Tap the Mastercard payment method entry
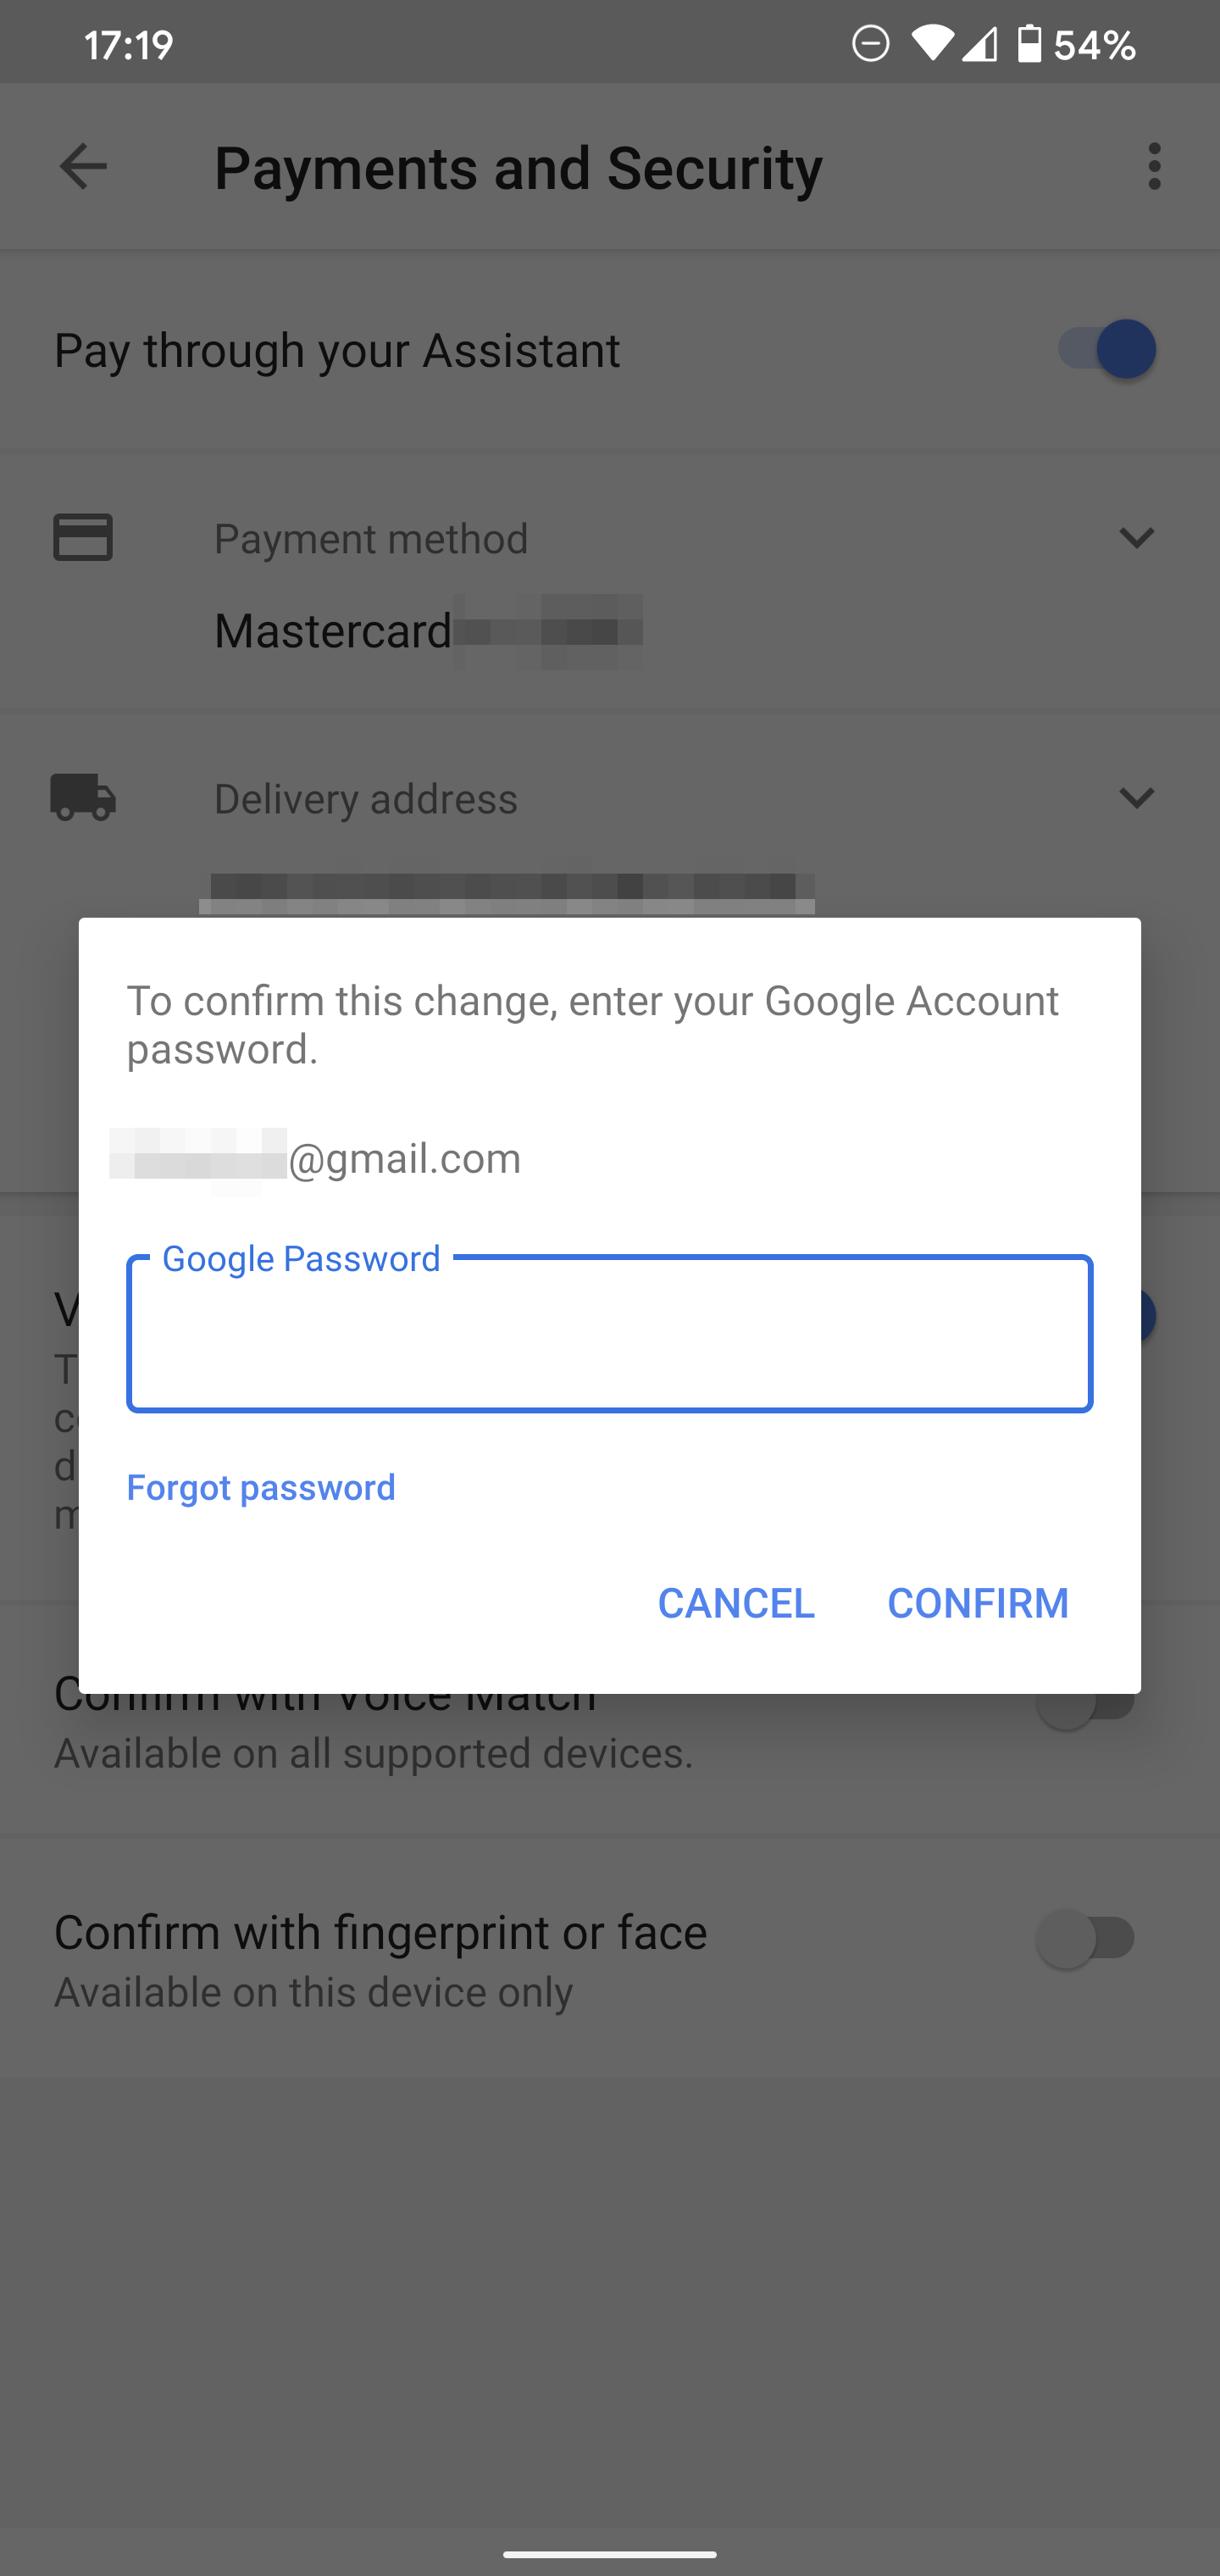This screenshot has height=2576, width=1220. [333, 631]
